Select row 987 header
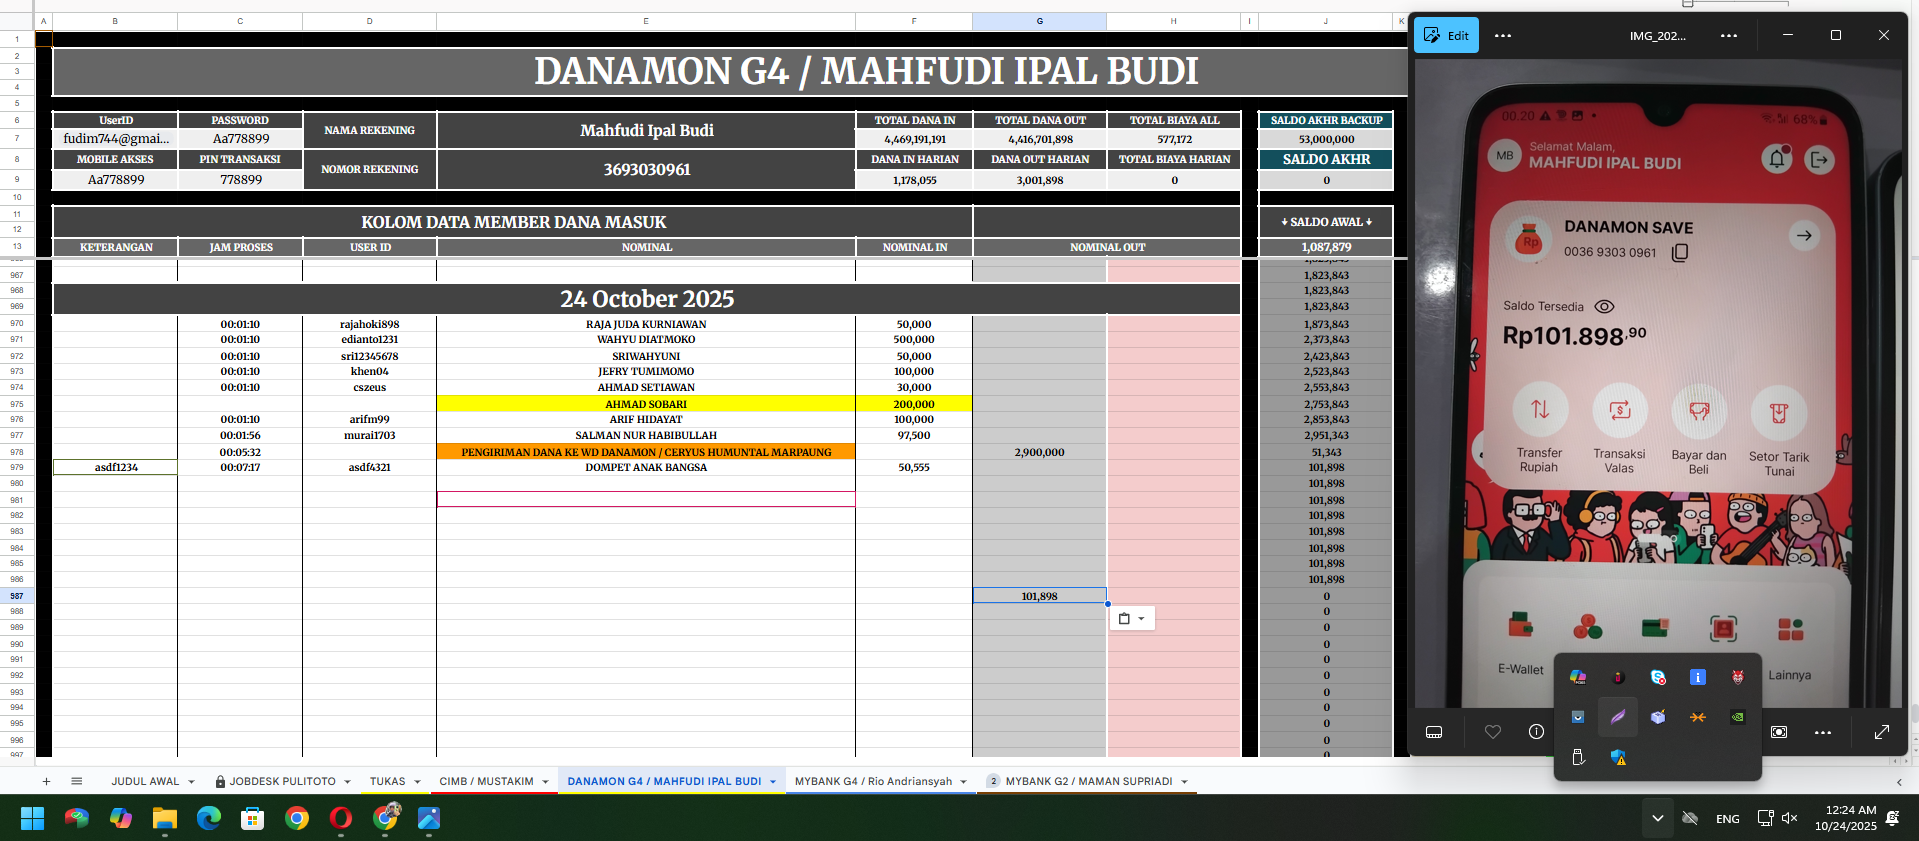This screenshot has height=841, width=1919. [17, 596]
